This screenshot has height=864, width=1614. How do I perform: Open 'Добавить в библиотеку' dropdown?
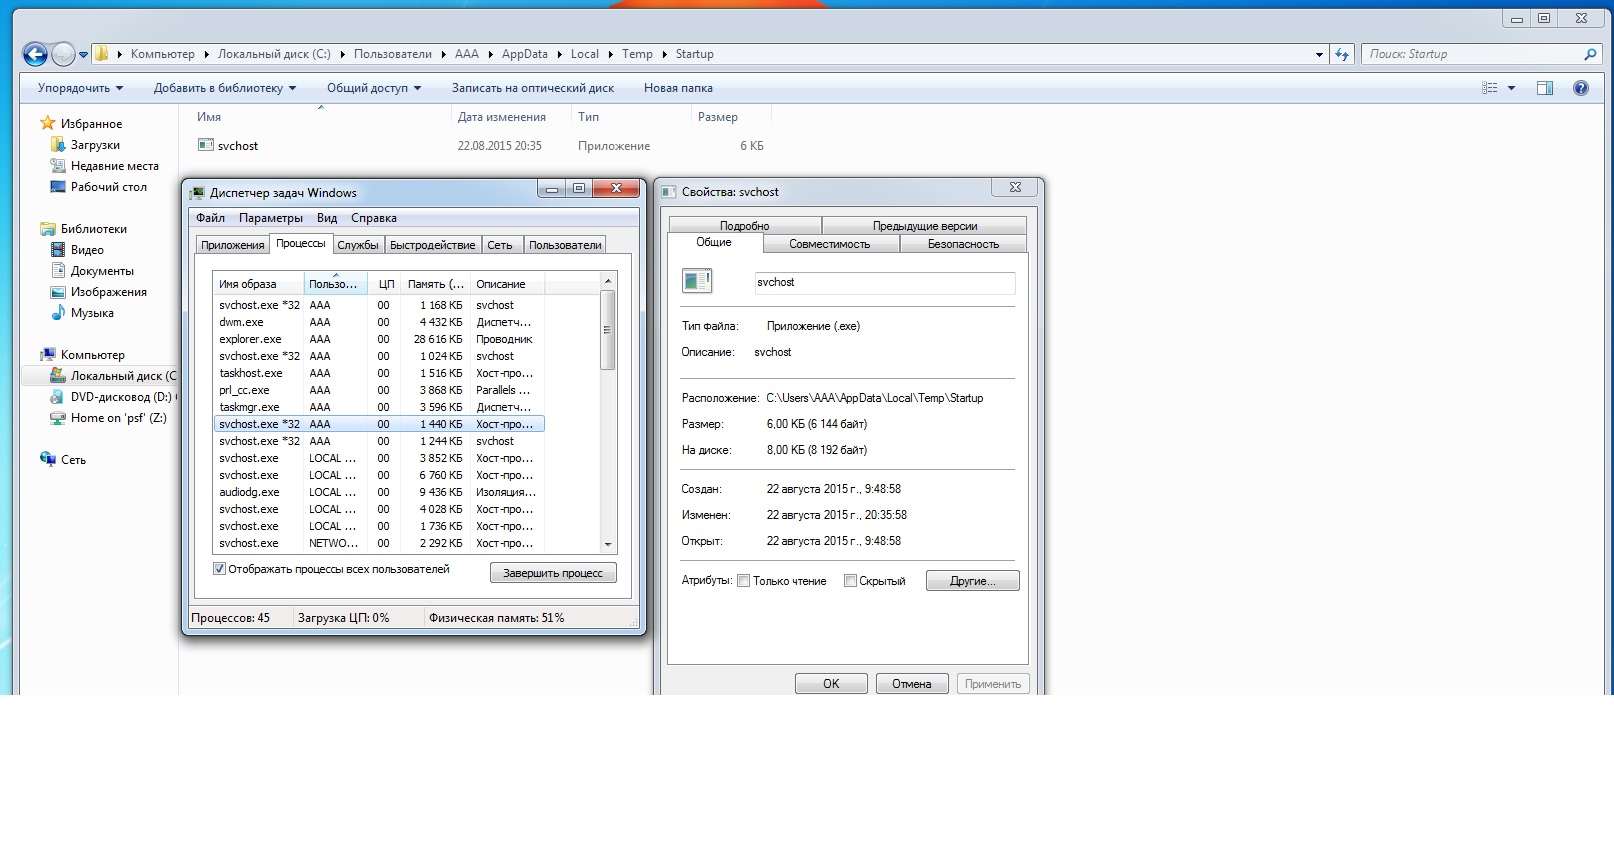(x=225, y=88)
